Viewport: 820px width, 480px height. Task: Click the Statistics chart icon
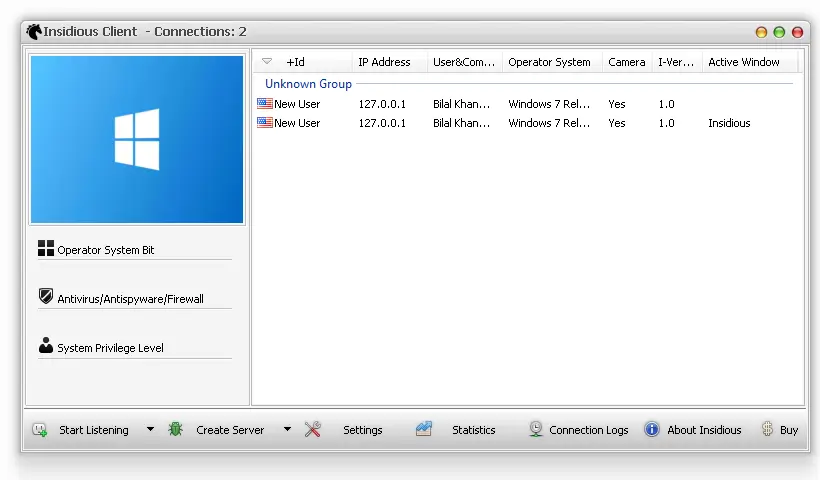424,430
